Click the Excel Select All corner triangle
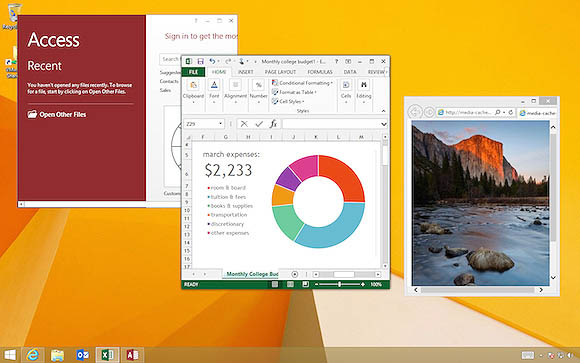Screen dimensions: 580x363 188,137
